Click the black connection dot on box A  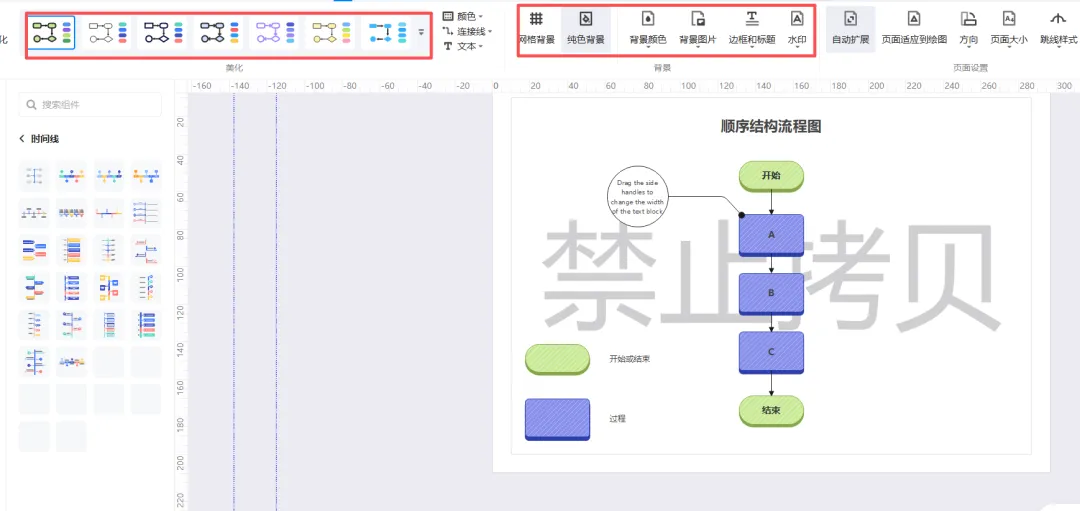741,215
